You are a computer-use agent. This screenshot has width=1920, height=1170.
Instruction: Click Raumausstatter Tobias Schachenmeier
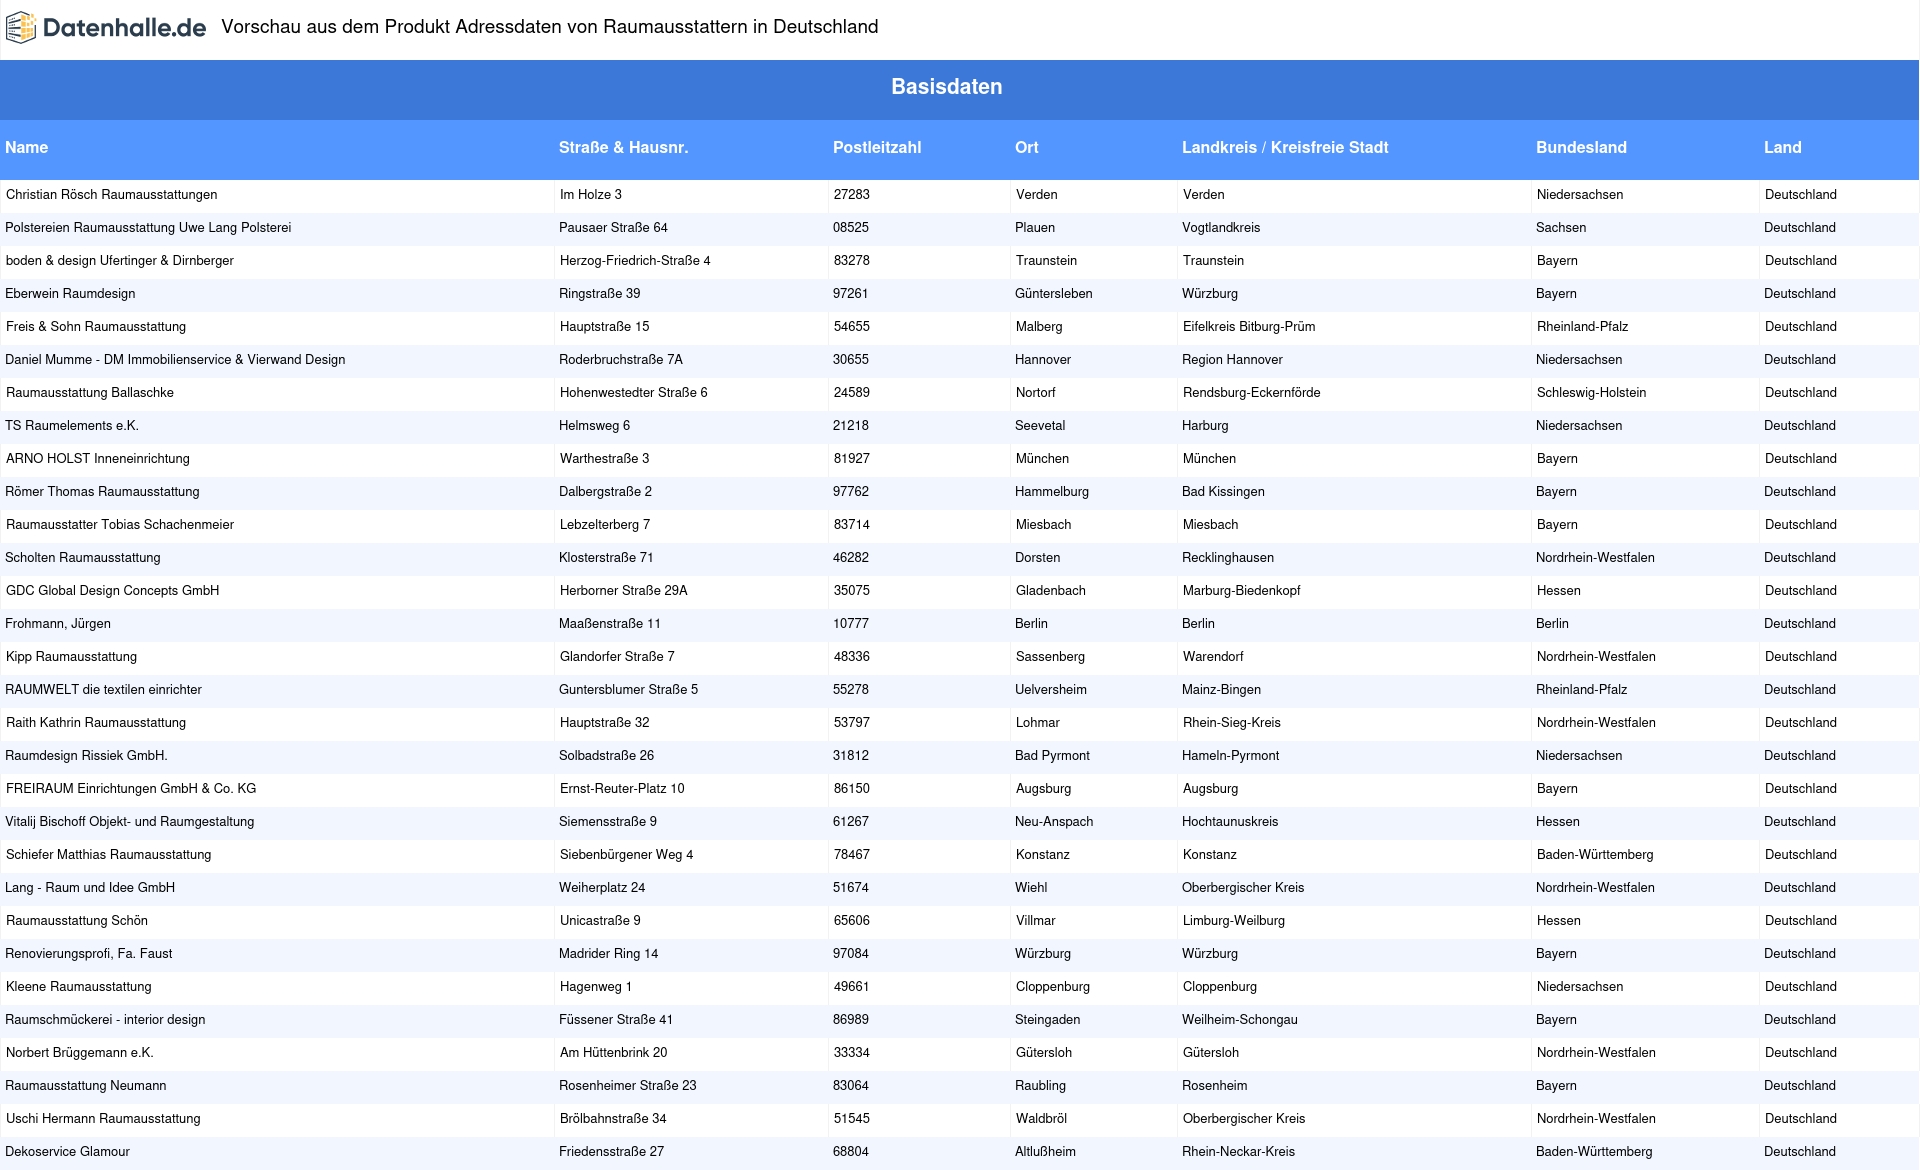(120, 525)
